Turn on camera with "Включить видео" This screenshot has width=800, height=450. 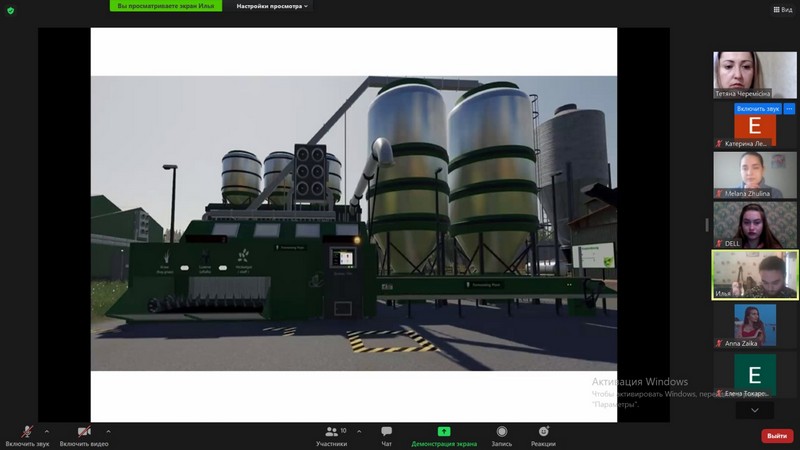click(84, 436)
